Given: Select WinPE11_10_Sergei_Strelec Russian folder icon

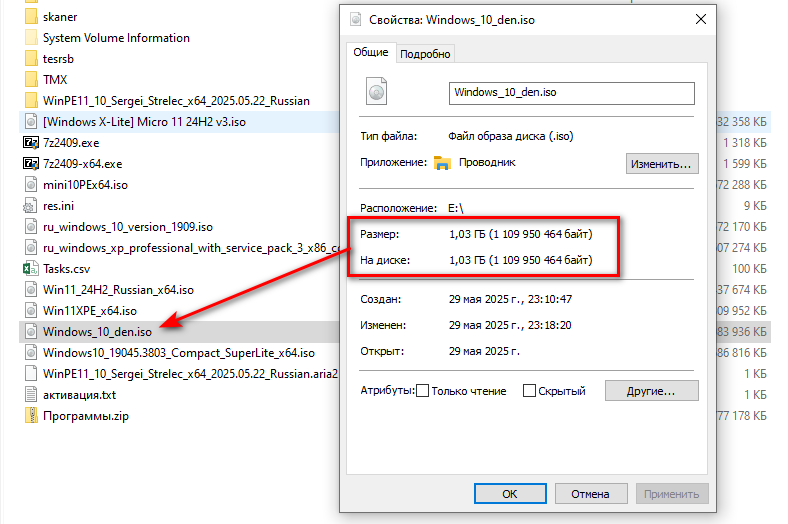Looking at the screenshot, I should [x=31, y=100].
